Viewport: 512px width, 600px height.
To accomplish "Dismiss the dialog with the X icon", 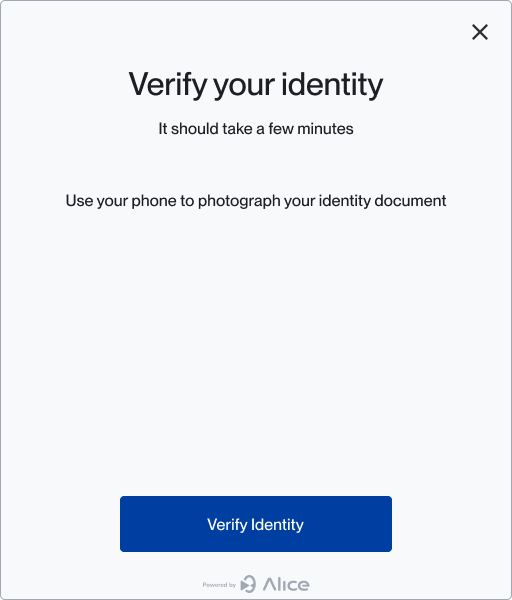I will click(x=479, y=32).
